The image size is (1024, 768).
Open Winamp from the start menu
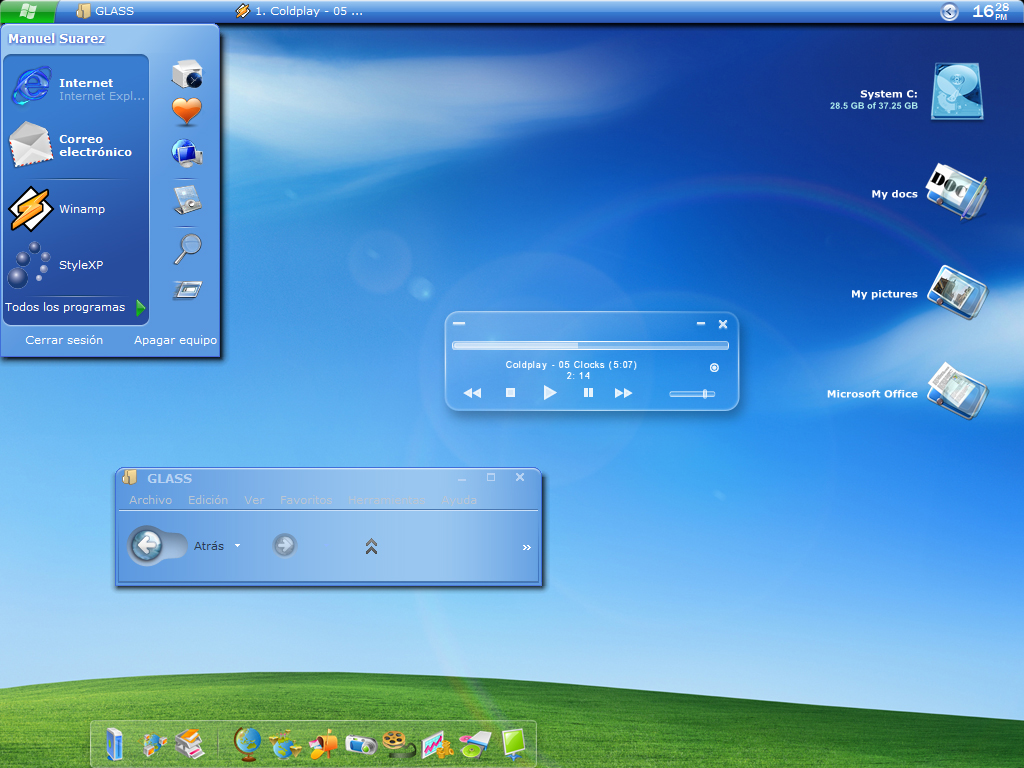(75, 209)
